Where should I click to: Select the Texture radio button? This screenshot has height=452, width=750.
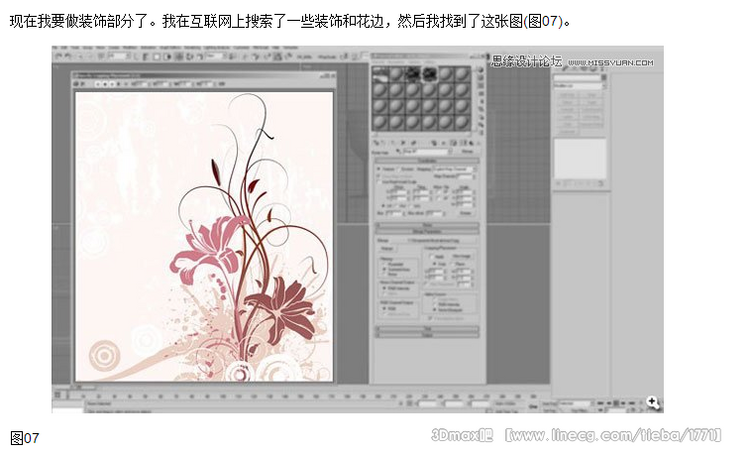pos(378,169)
